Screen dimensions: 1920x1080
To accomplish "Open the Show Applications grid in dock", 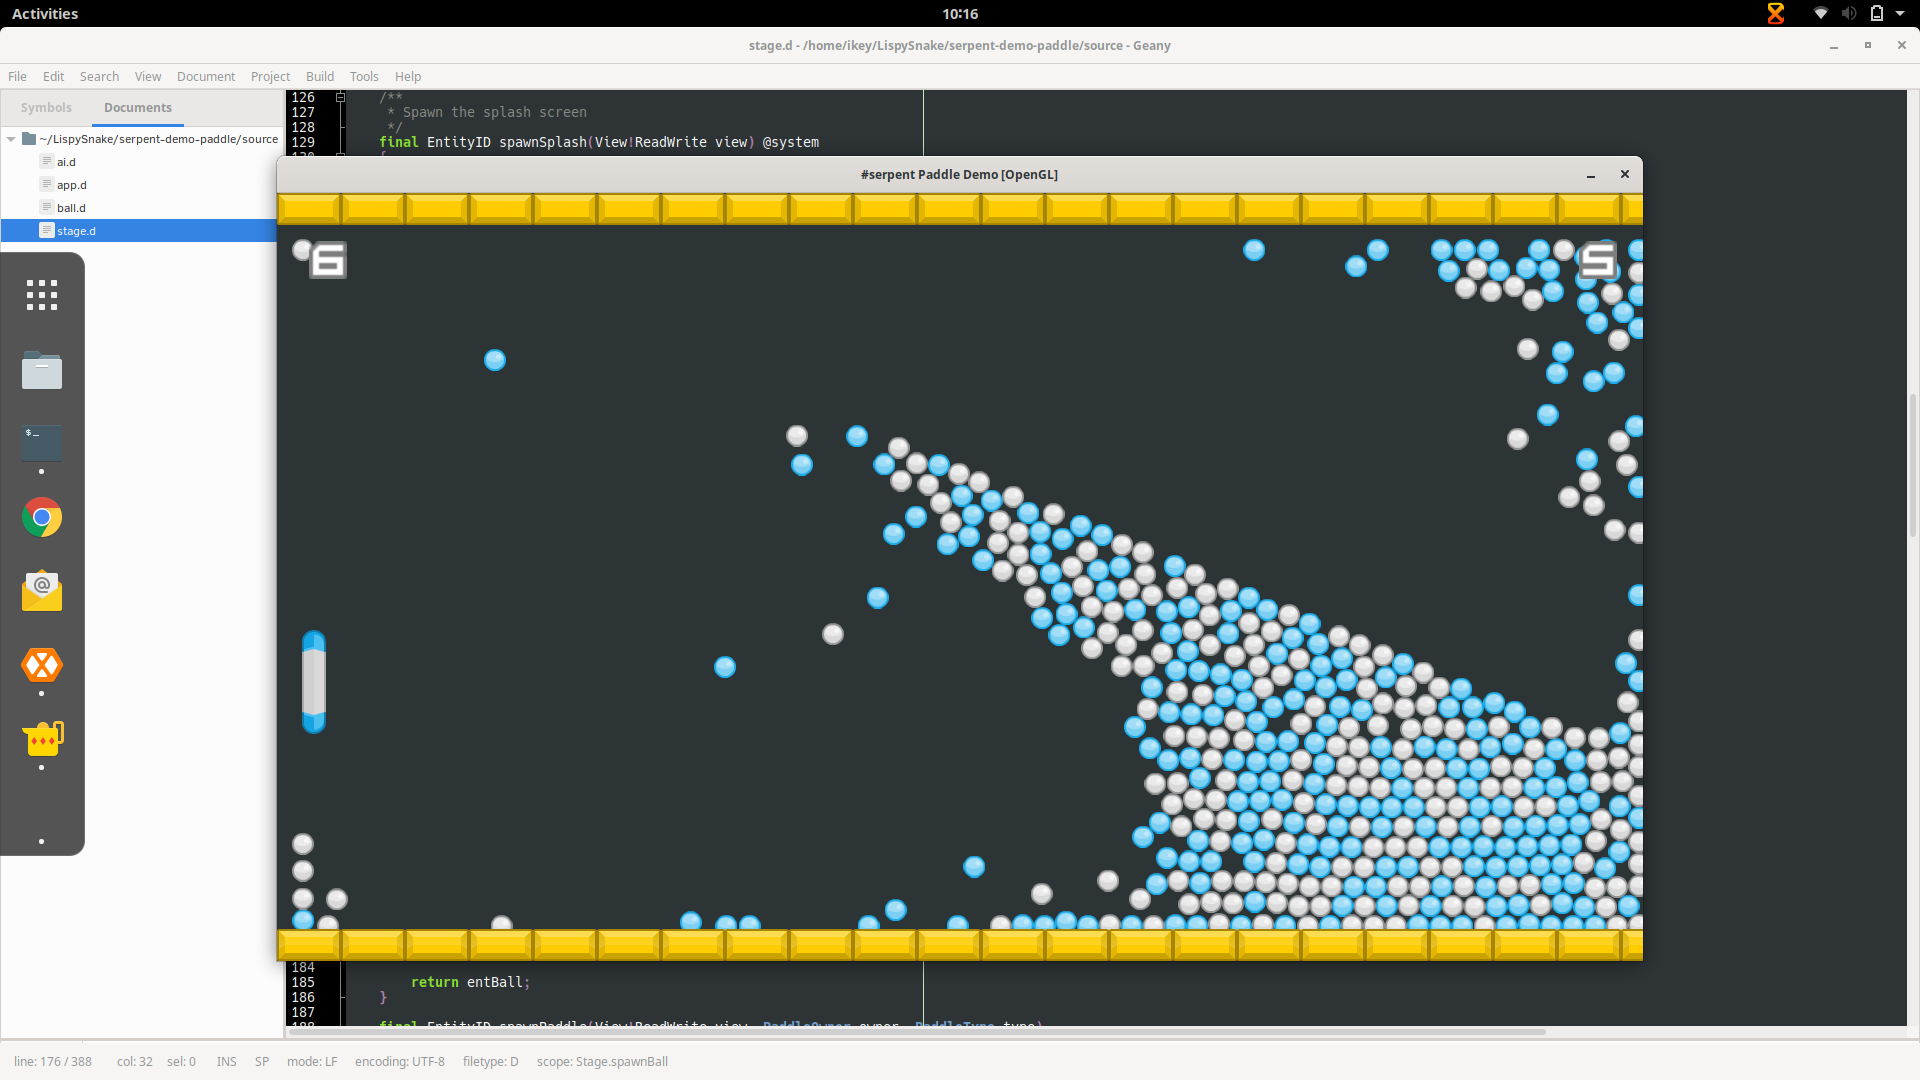I will [x=42, y=295].
